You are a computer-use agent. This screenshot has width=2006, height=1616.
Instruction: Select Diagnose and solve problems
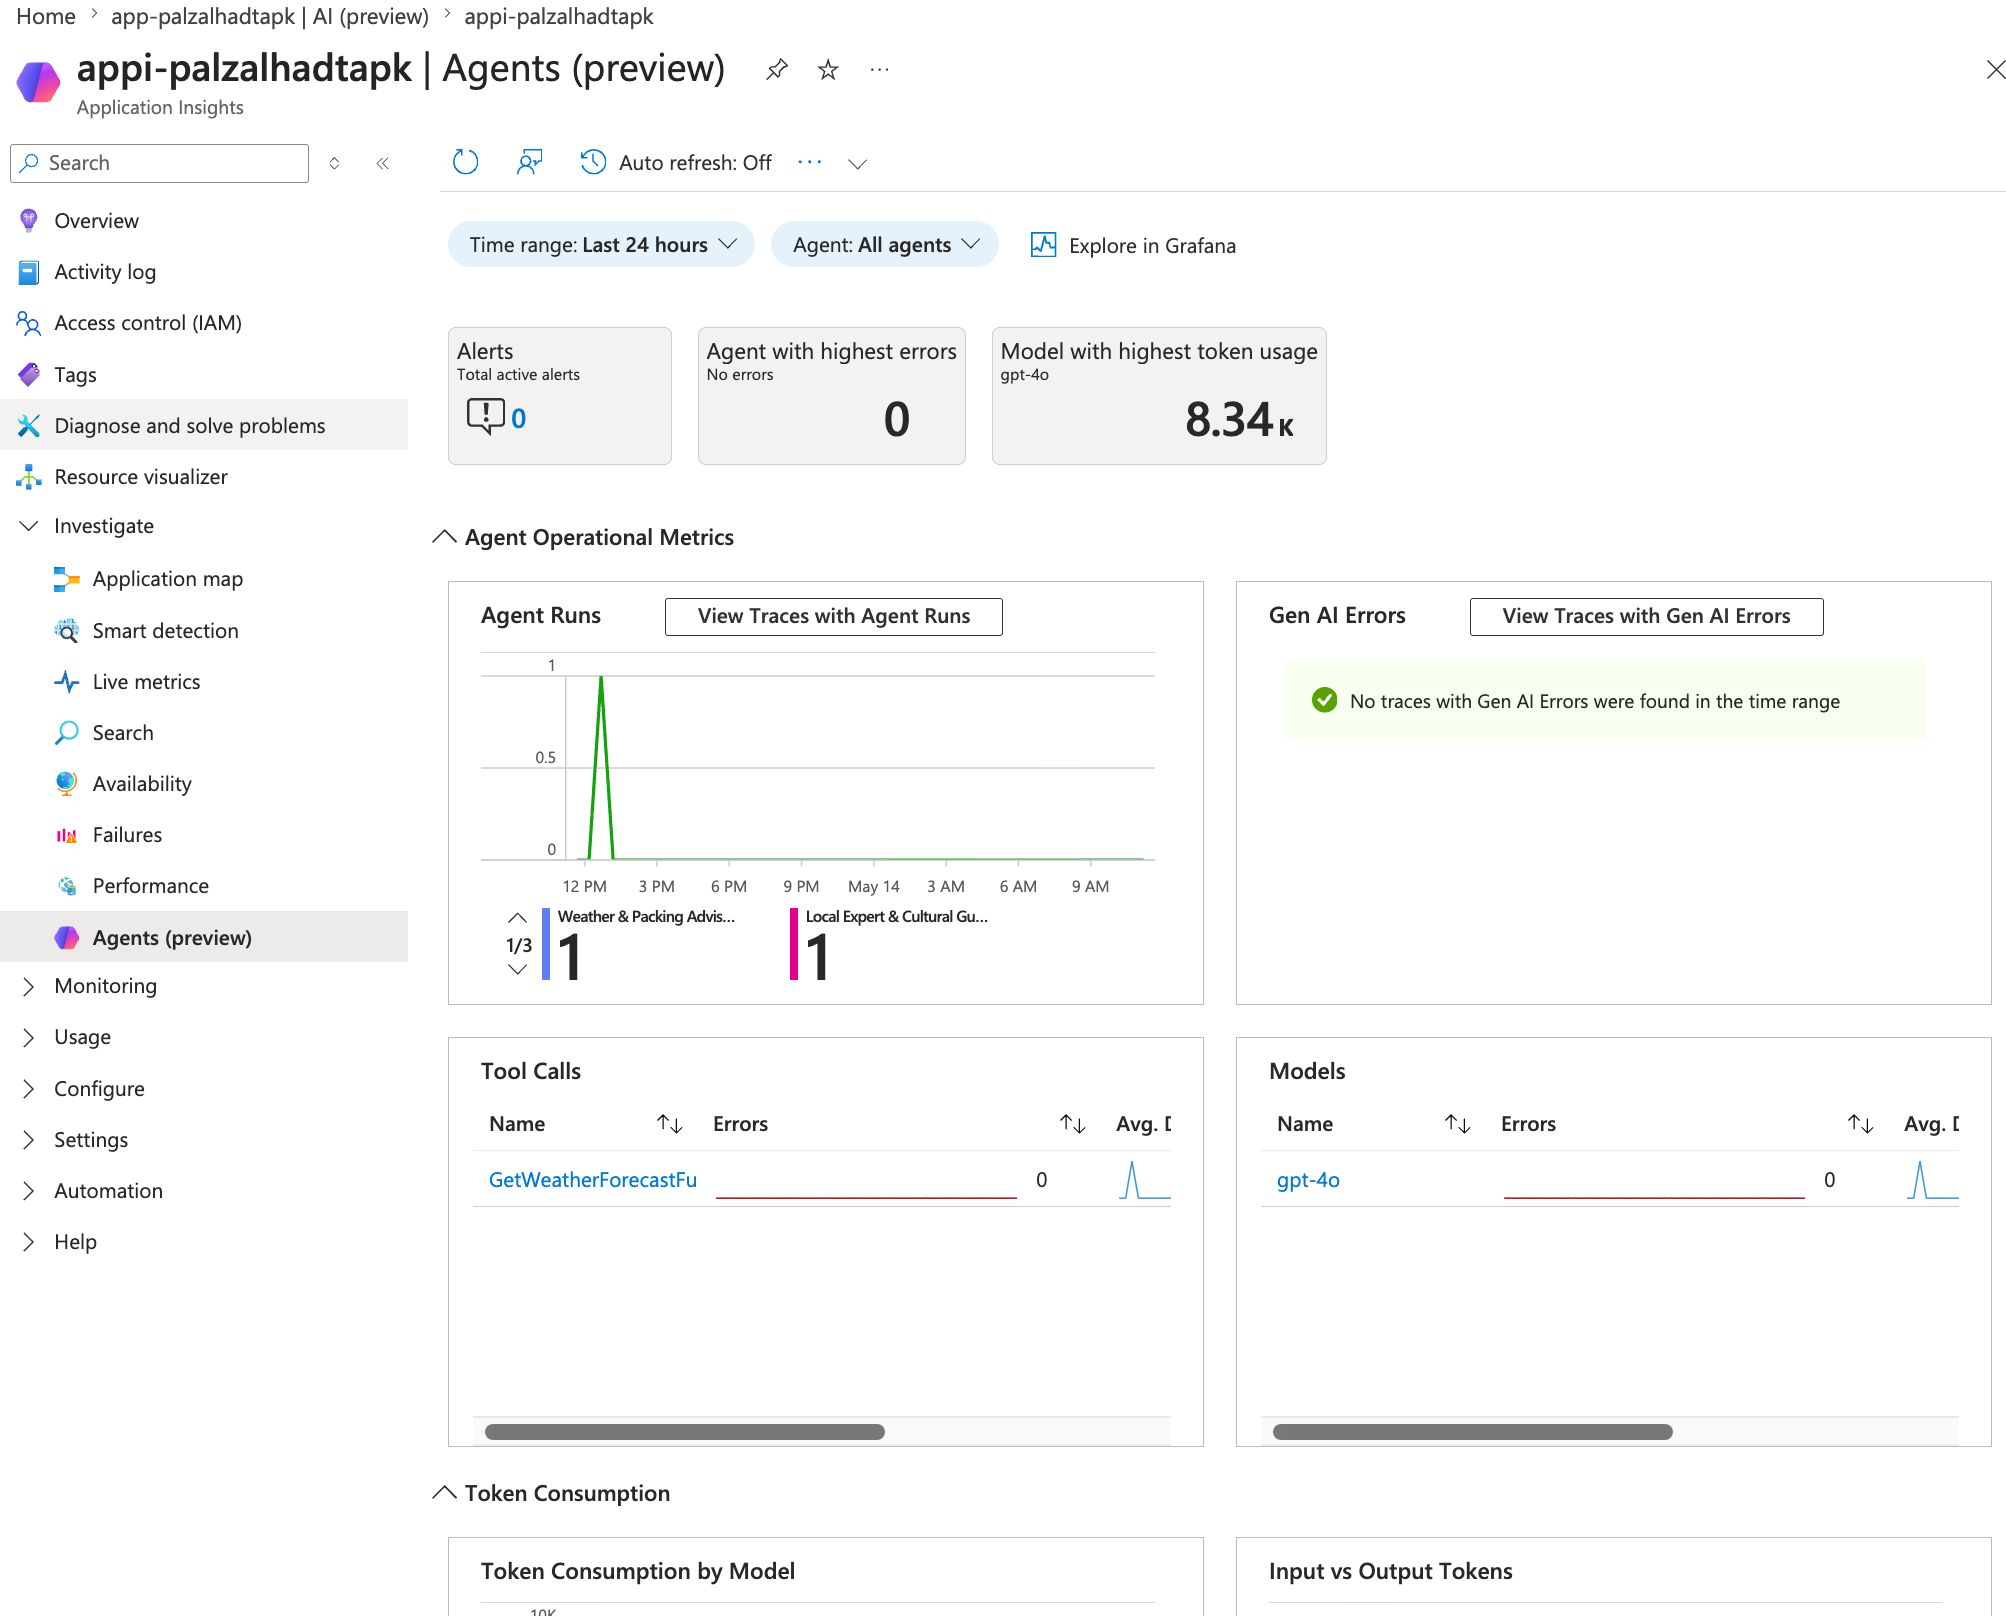[204, 426]
